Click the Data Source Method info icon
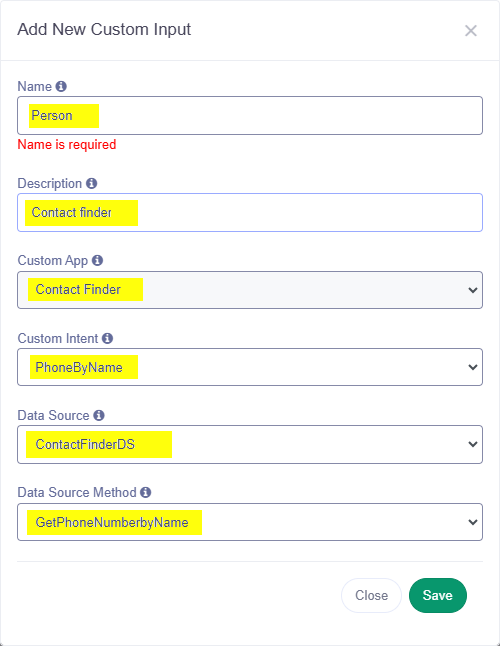 [x=145, y=492]
